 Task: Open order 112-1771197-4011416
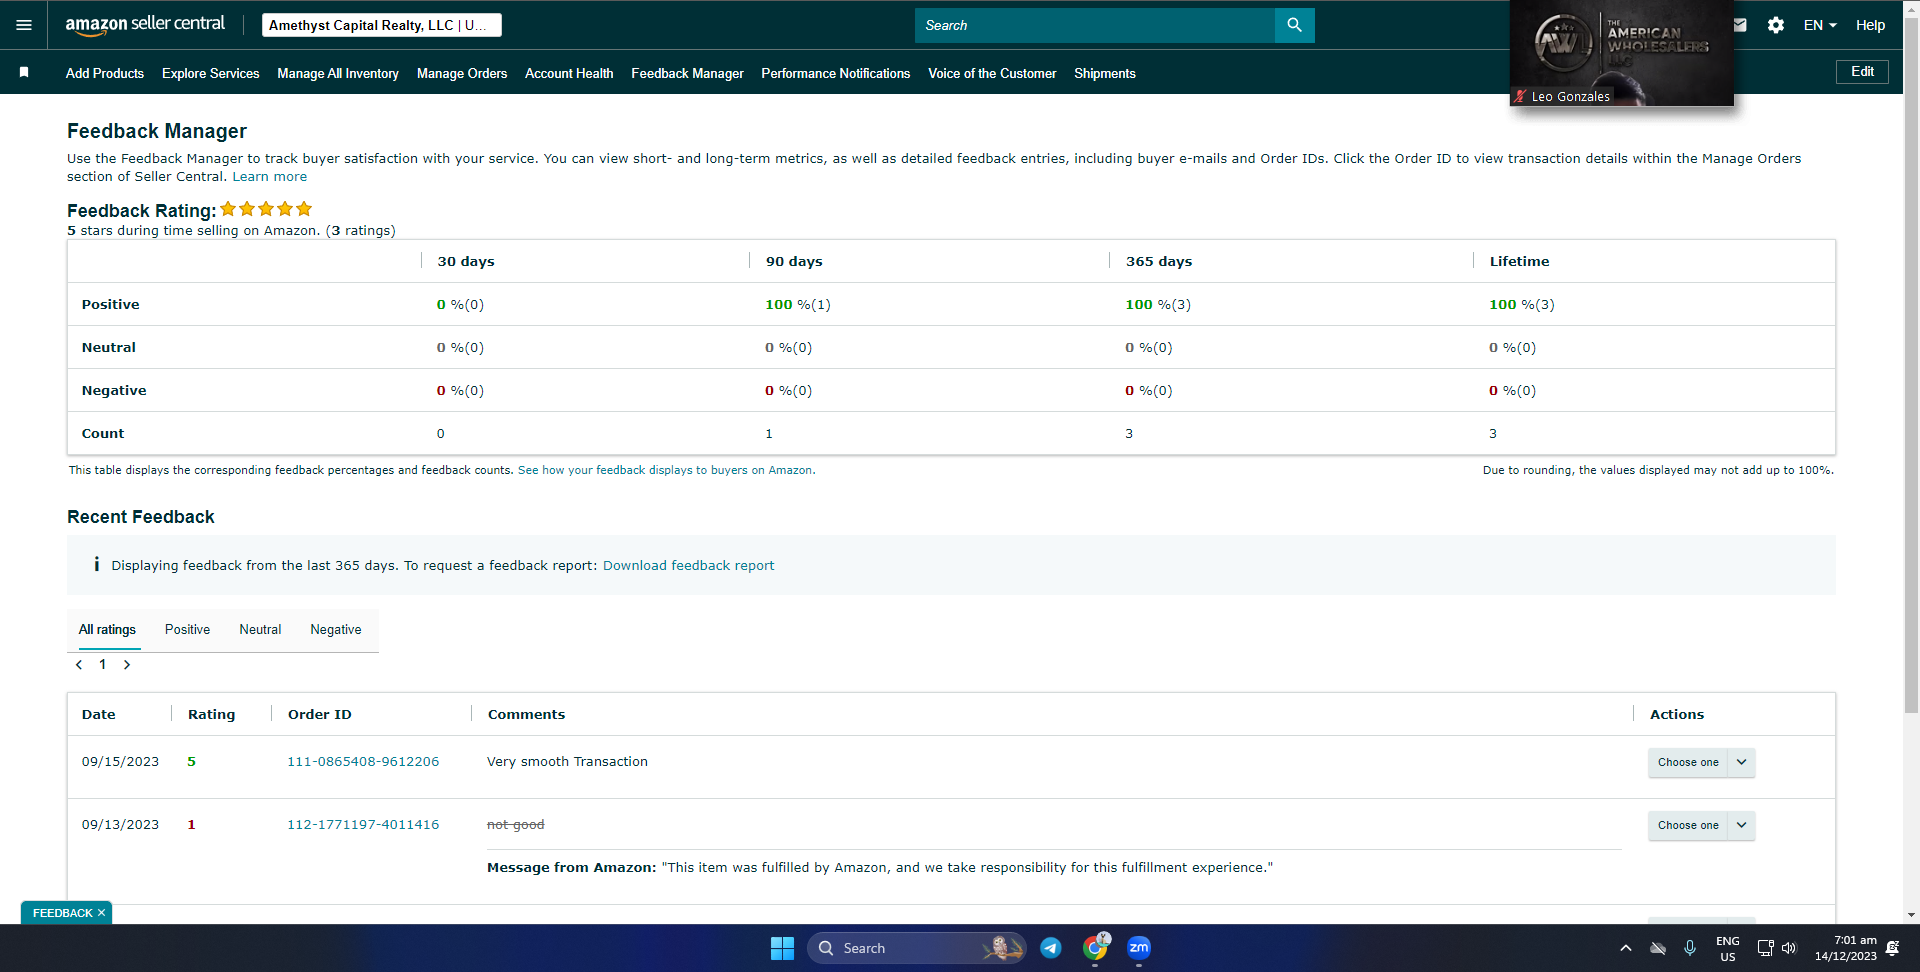(363, 825)
